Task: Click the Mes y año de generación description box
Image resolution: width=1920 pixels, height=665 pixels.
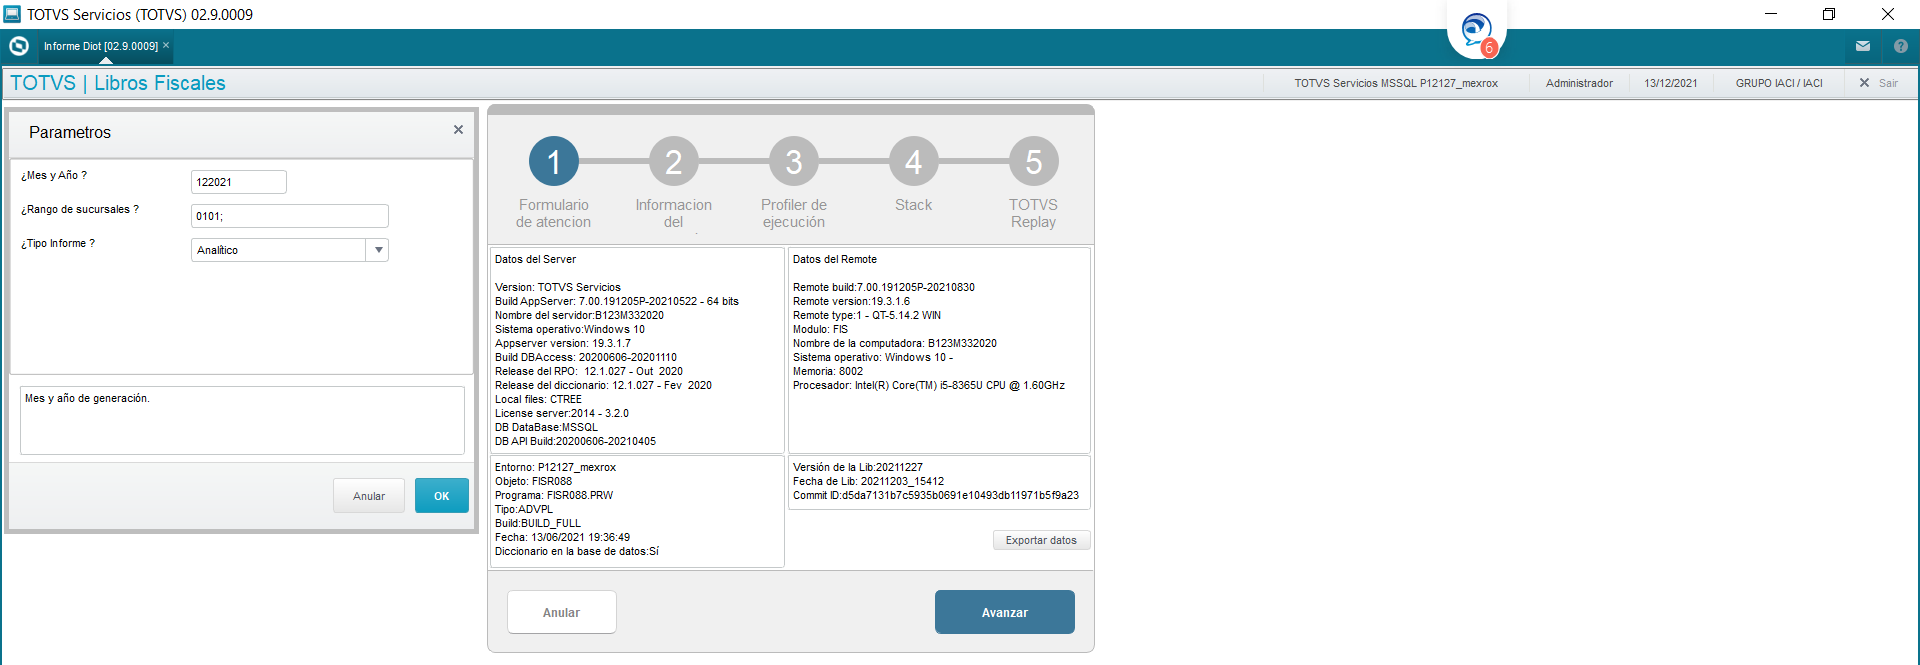Action: 242,420
